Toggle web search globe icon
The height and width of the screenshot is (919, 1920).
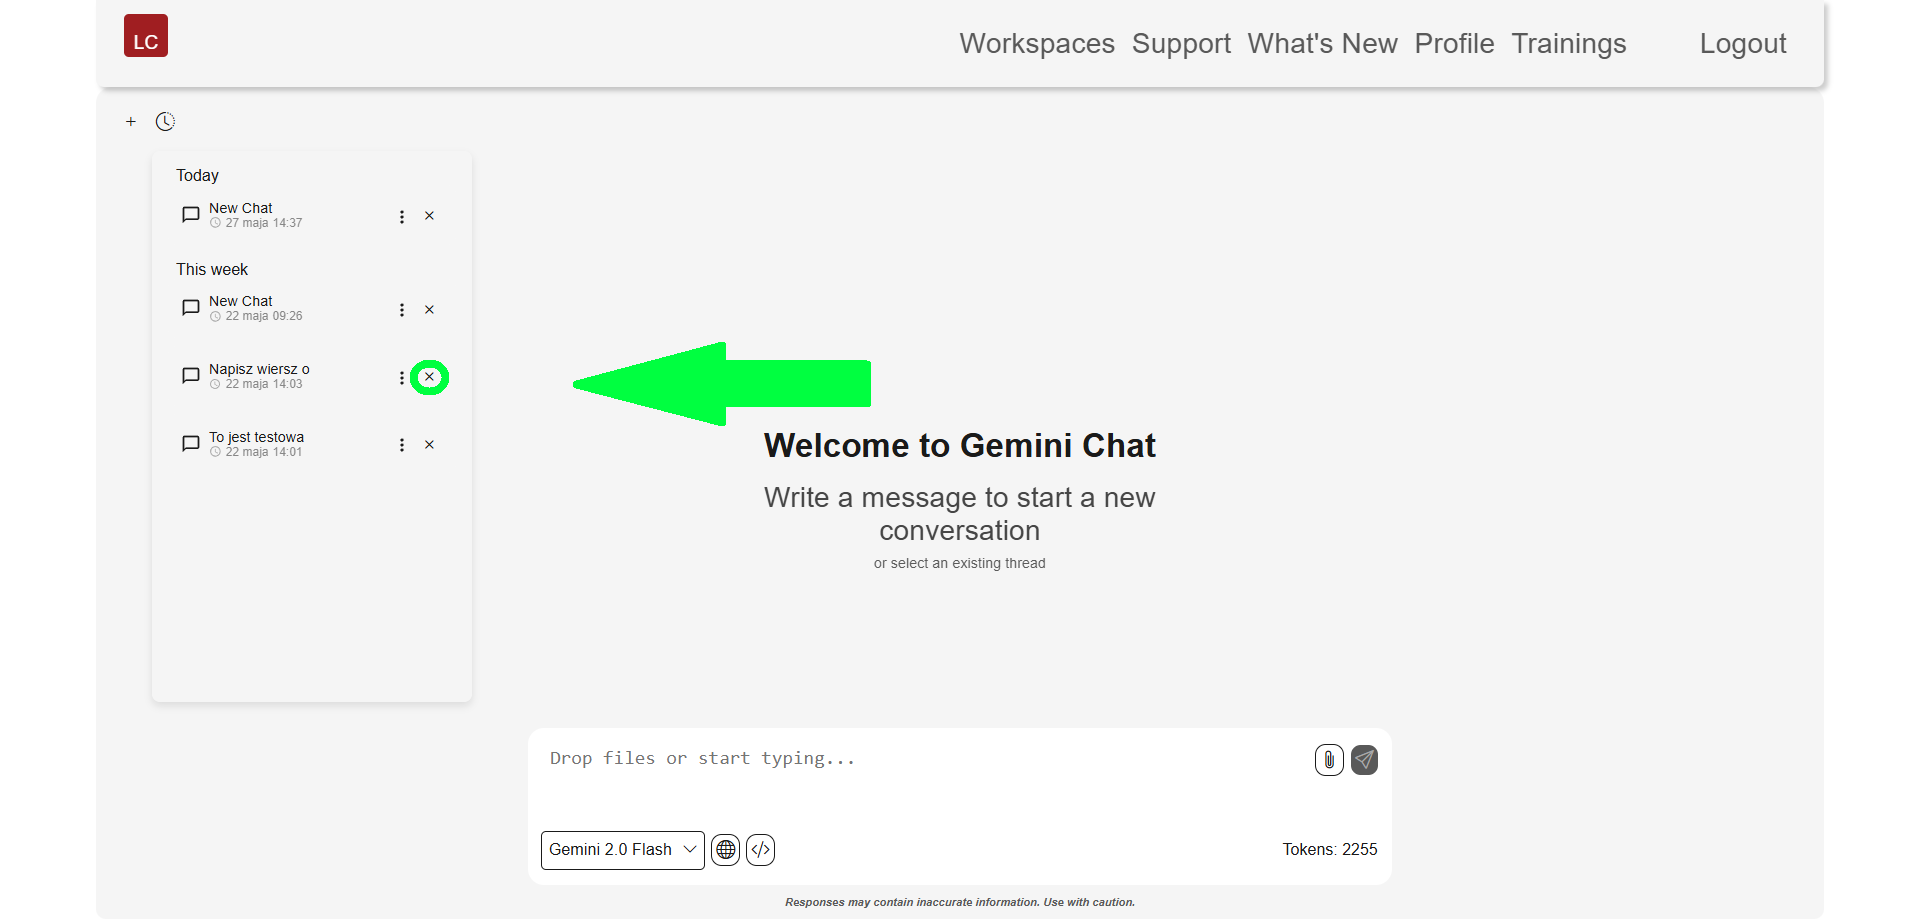[726, 850]
